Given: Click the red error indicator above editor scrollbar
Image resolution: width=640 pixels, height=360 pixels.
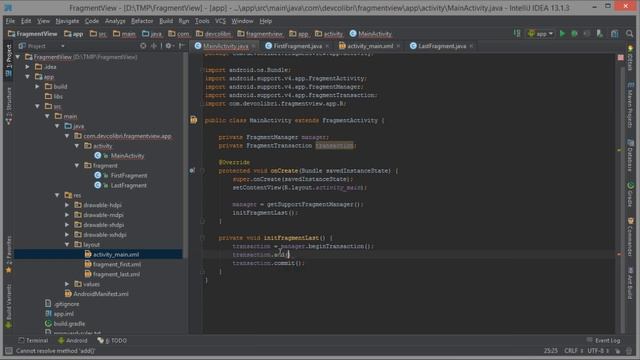Looking at the screenshot, I should [620, 58].
